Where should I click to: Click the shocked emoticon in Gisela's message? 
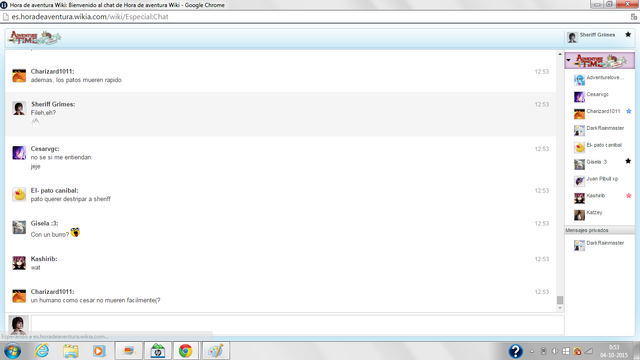click(x=75, y=233)
